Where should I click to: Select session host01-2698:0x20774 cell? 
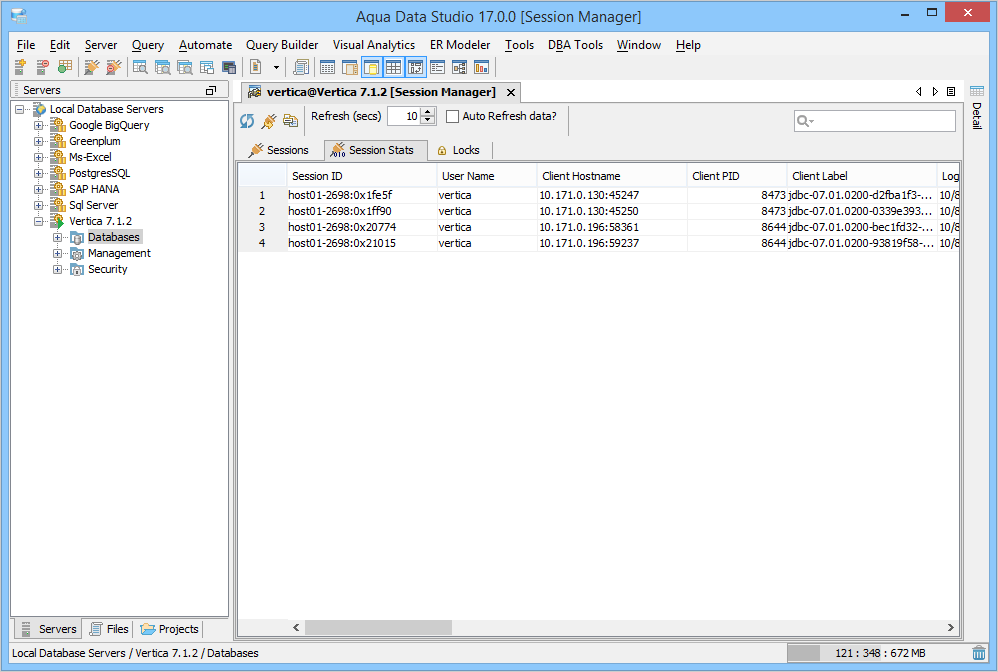tap(362, 227)
